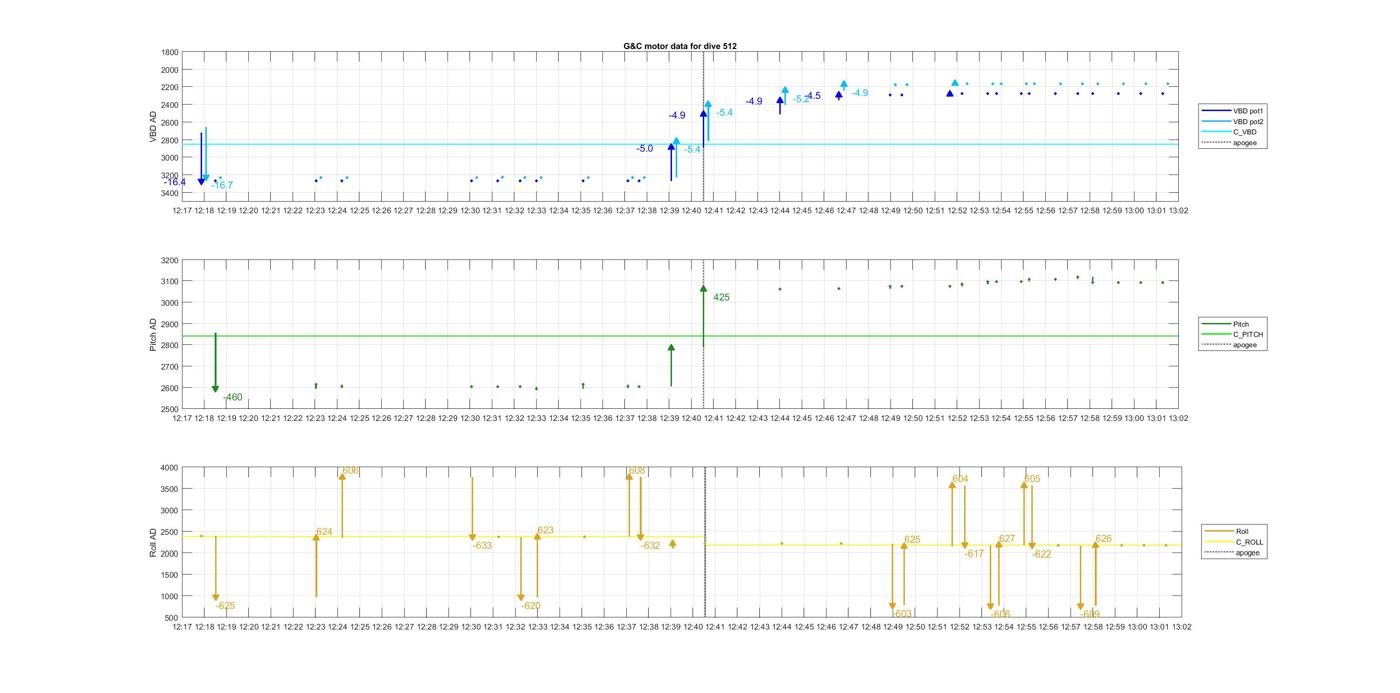This screenshot has height=693, width=1400.
Task: Click the '-622' roll data label
Action: click(x=1041, y=554)
